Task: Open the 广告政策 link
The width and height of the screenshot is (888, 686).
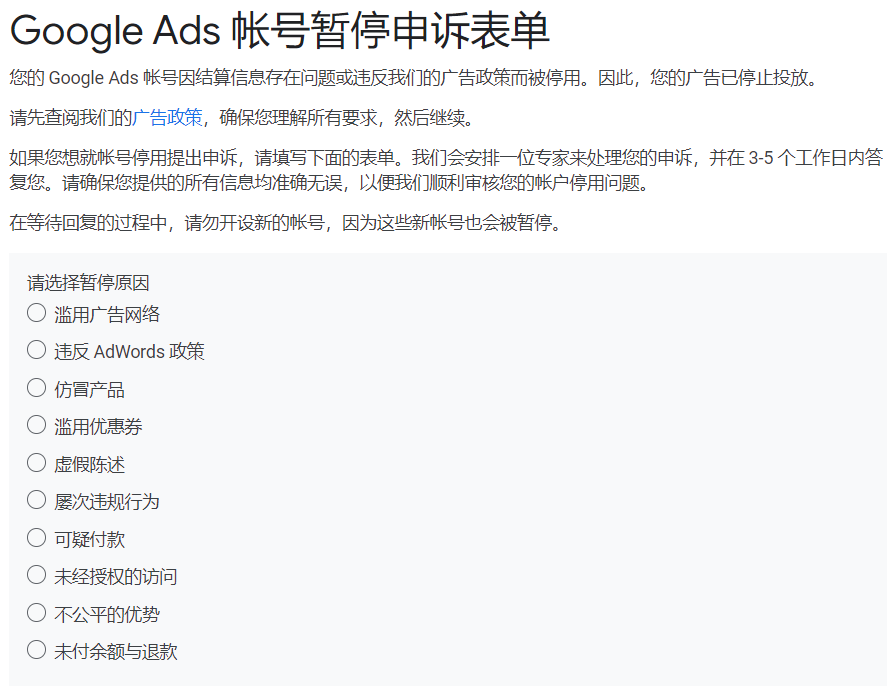Action: coord(167,119)
